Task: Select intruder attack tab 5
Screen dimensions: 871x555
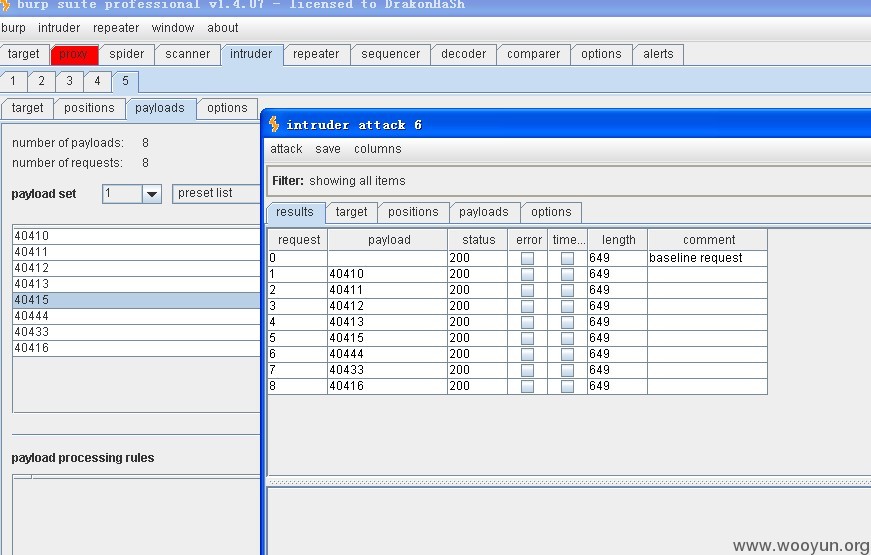Action: (126, 81)
